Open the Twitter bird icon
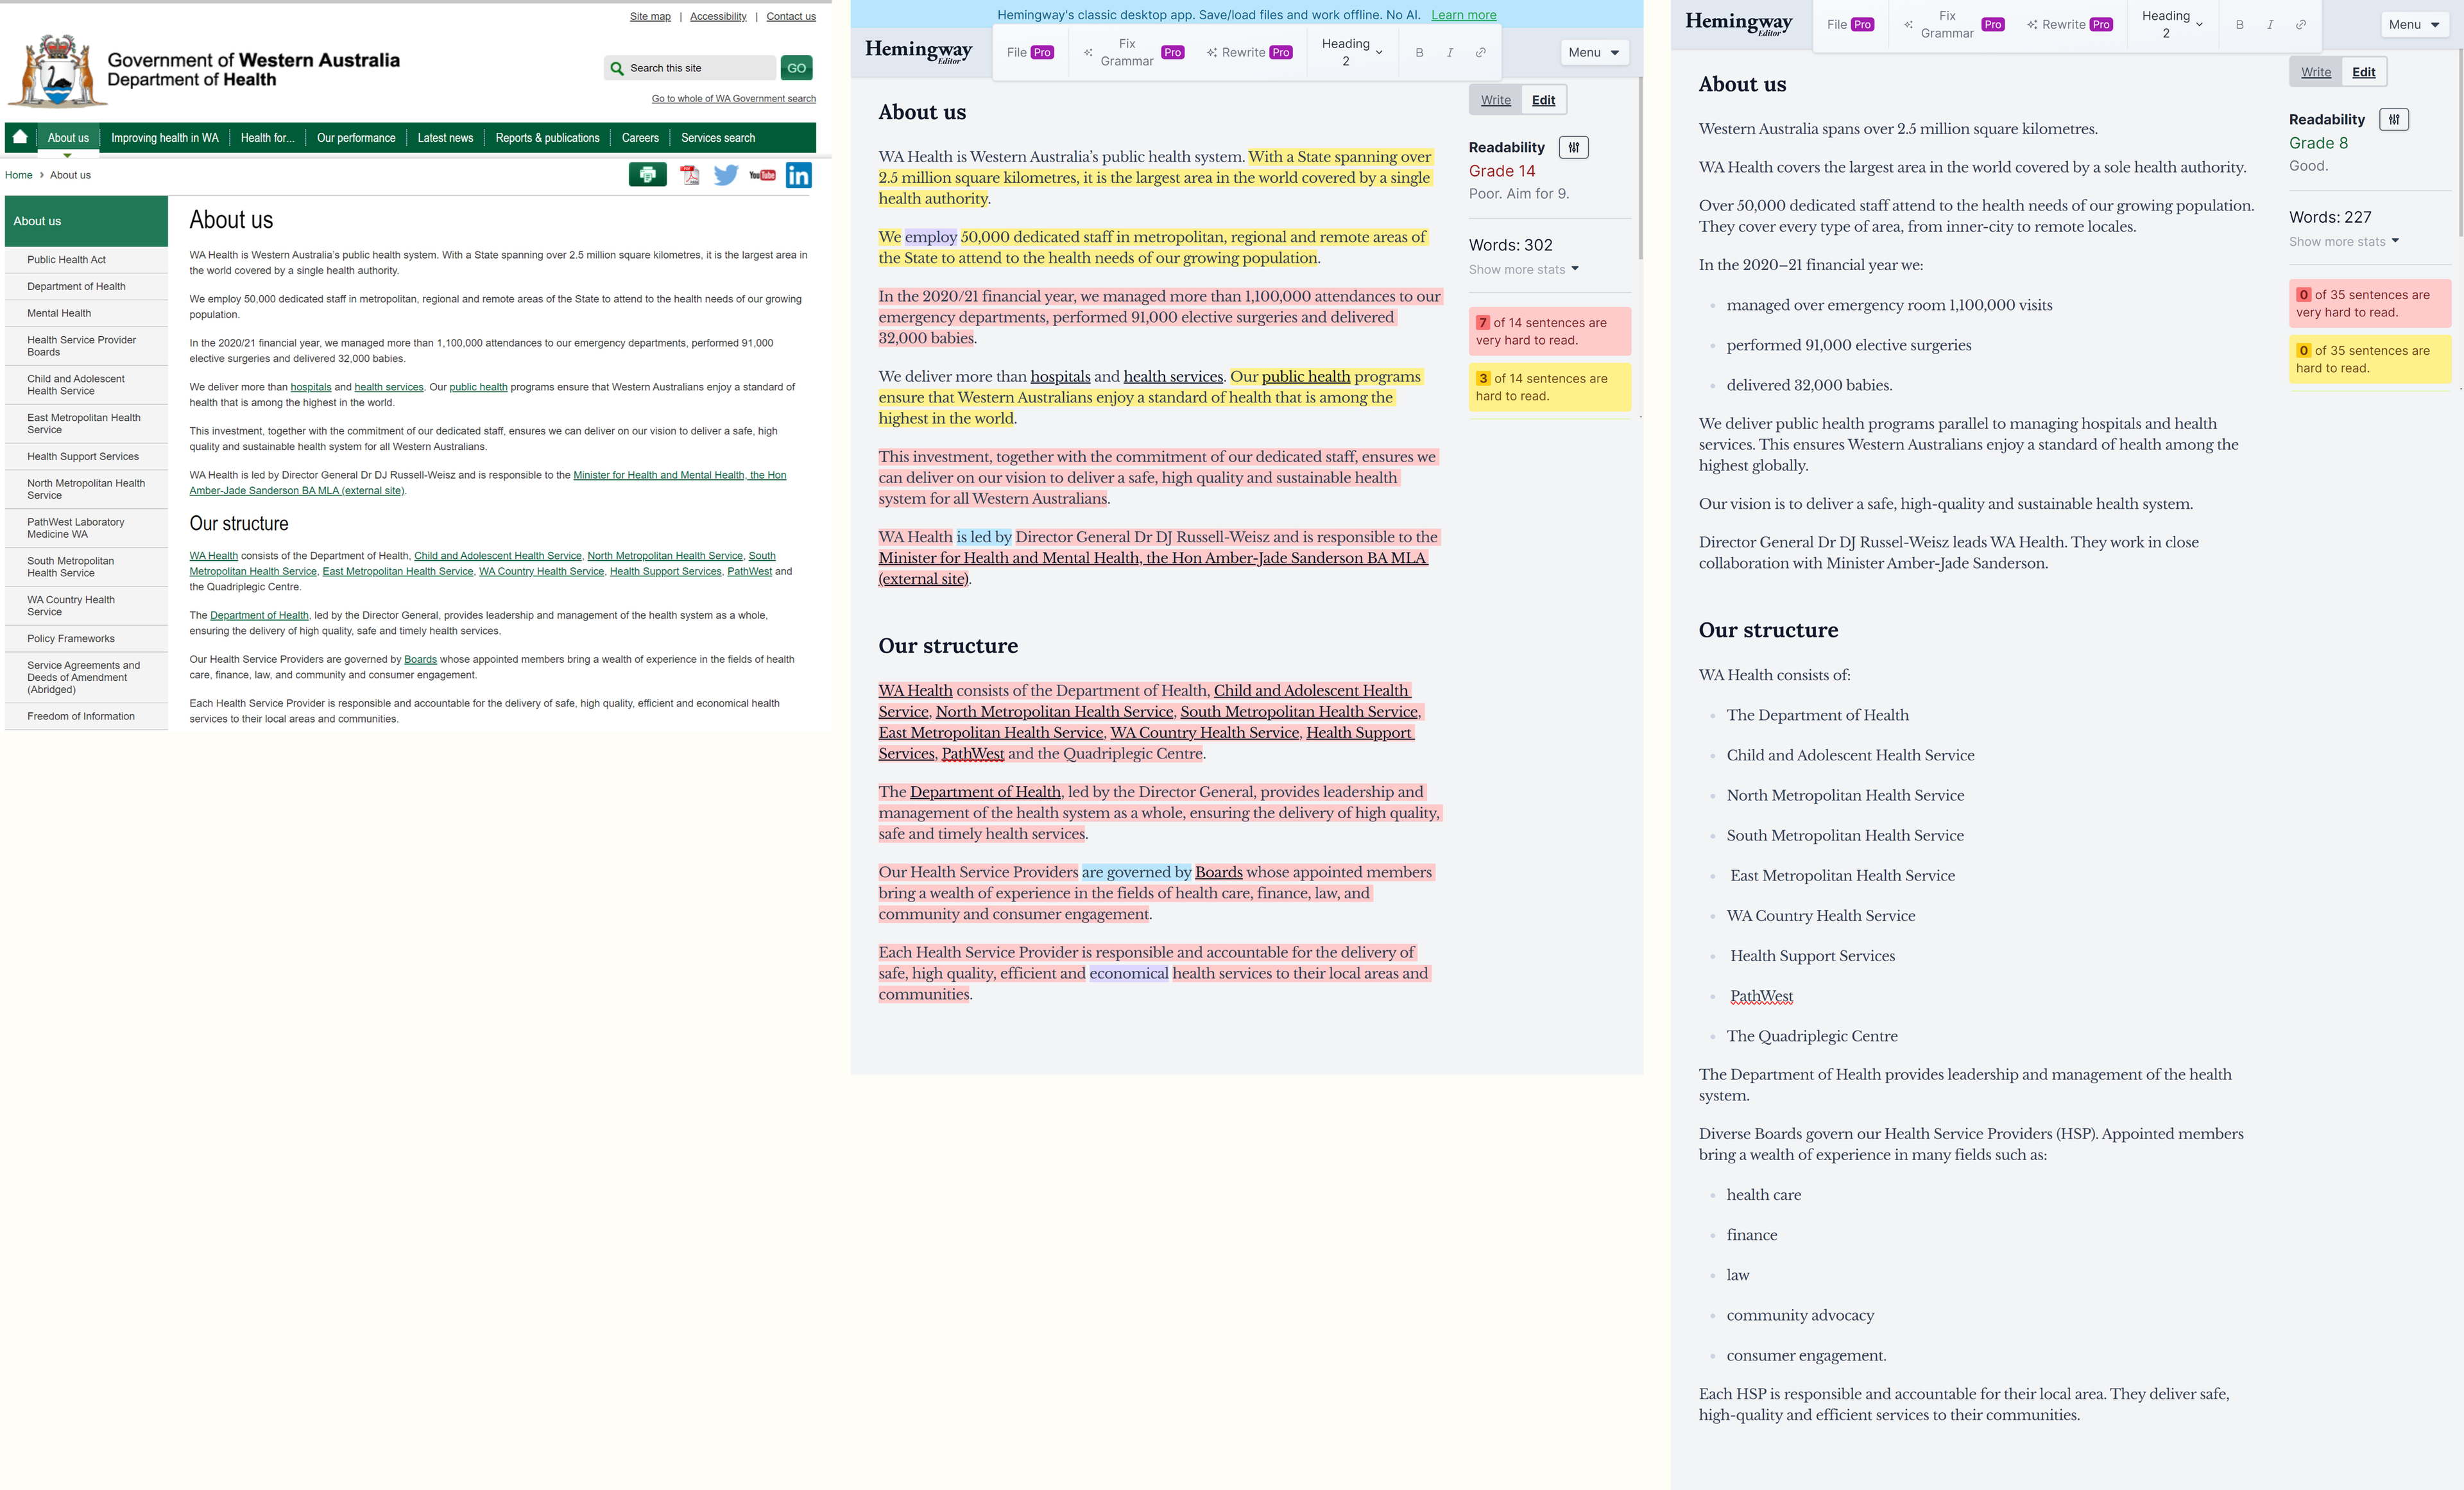Screen dimensions: 2464x1490 coord(726,176)
